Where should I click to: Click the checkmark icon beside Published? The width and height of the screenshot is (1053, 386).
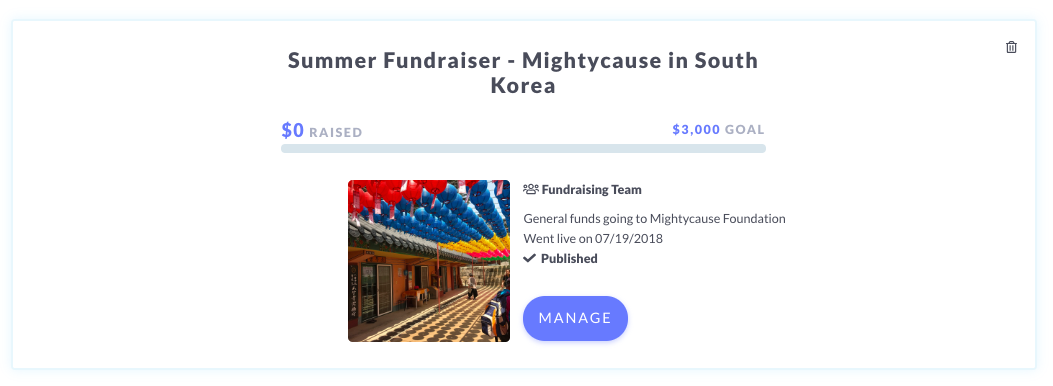(x=530, y=258)
